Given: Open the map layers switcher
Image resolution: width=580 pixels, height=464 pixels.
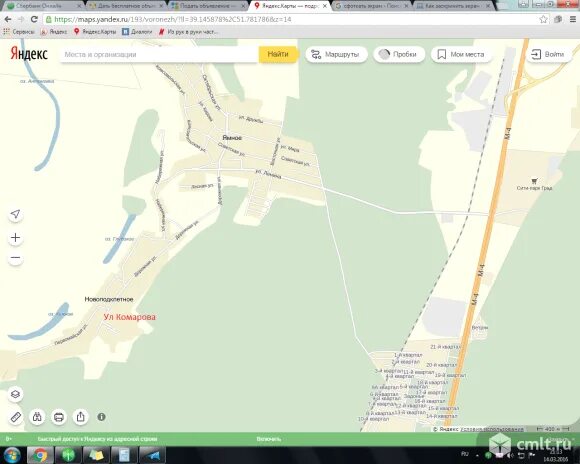Looking at the screenshot, I should click(15, 394).
